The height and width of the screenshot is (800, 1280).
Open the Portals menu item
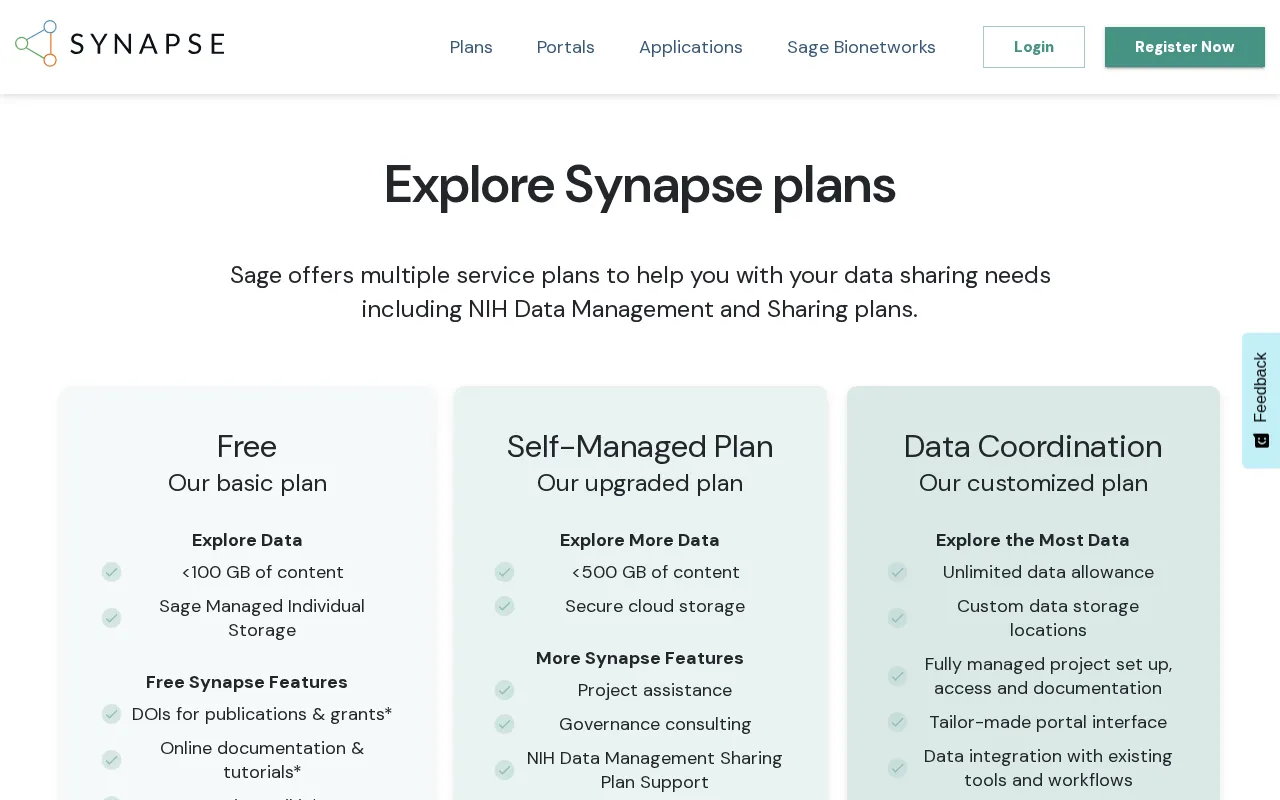click(x=565, y=47)
